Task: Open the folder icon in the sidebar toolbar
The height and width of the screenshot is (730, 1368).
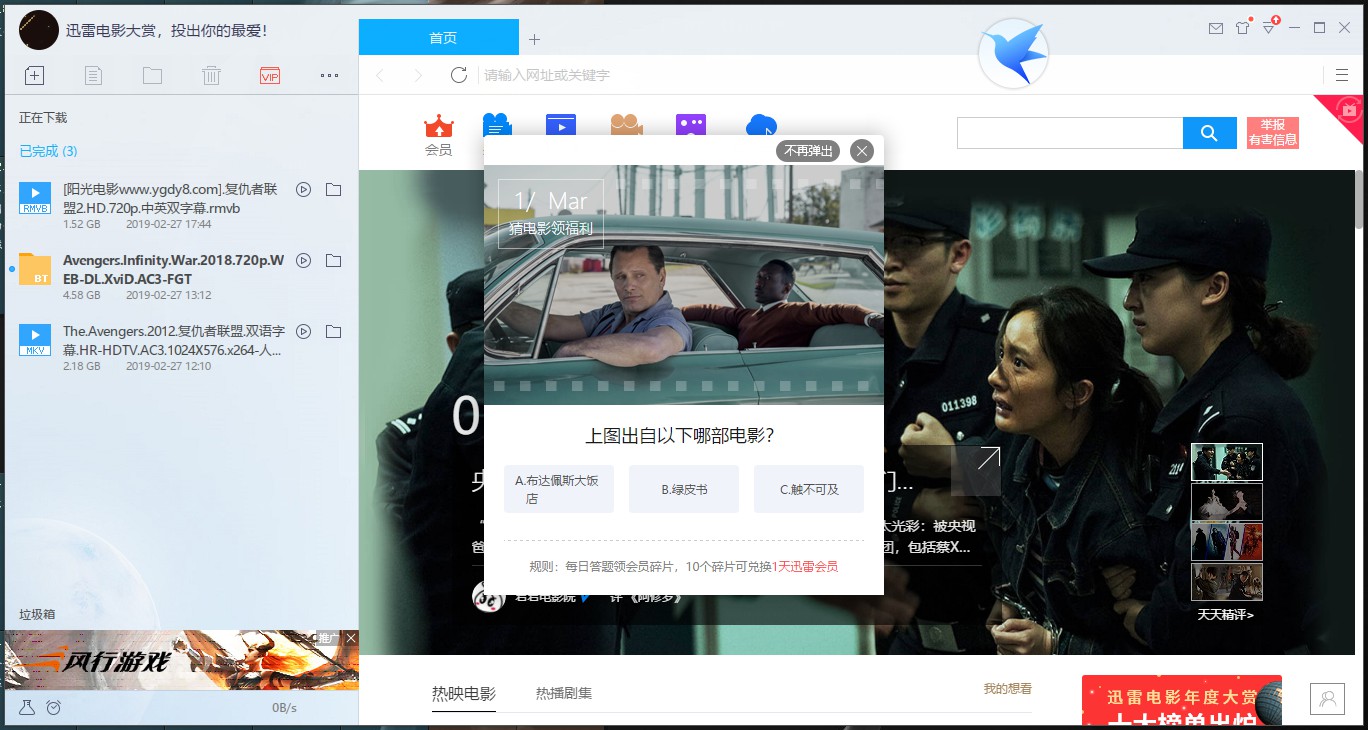Action: (x=152, y=75)
